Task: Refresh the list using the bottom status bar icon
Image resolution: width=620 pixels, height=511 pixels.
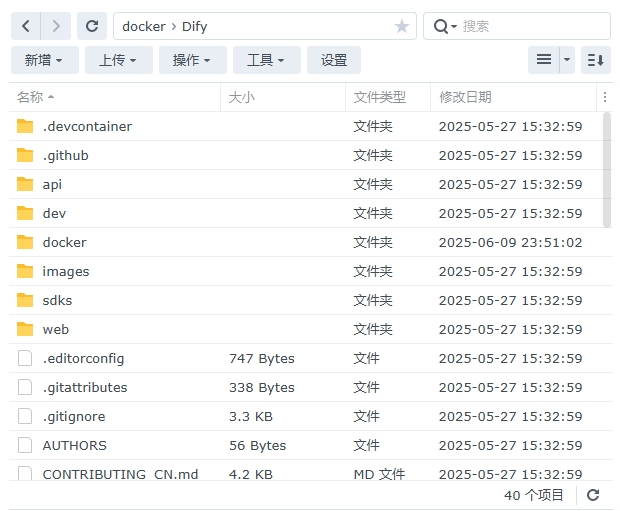Action: coord(593,495)
